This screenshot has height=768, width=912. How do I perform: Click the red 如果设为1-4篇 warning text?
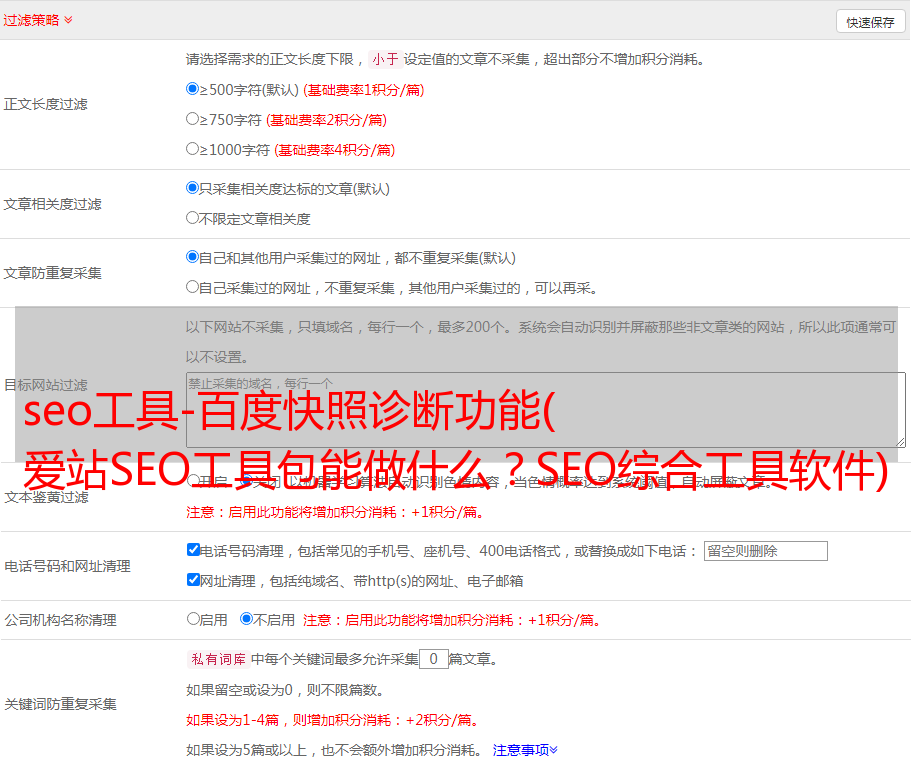point(334,720)
